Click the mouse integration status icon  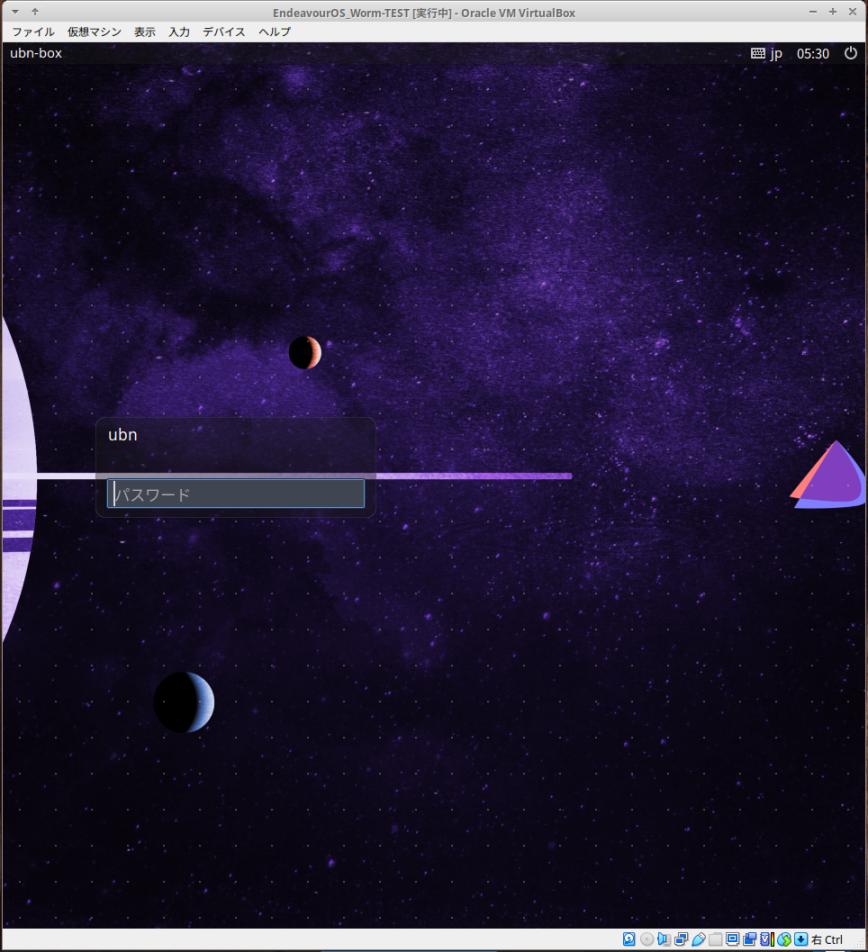pyautogui.click(x=784, y=939)
